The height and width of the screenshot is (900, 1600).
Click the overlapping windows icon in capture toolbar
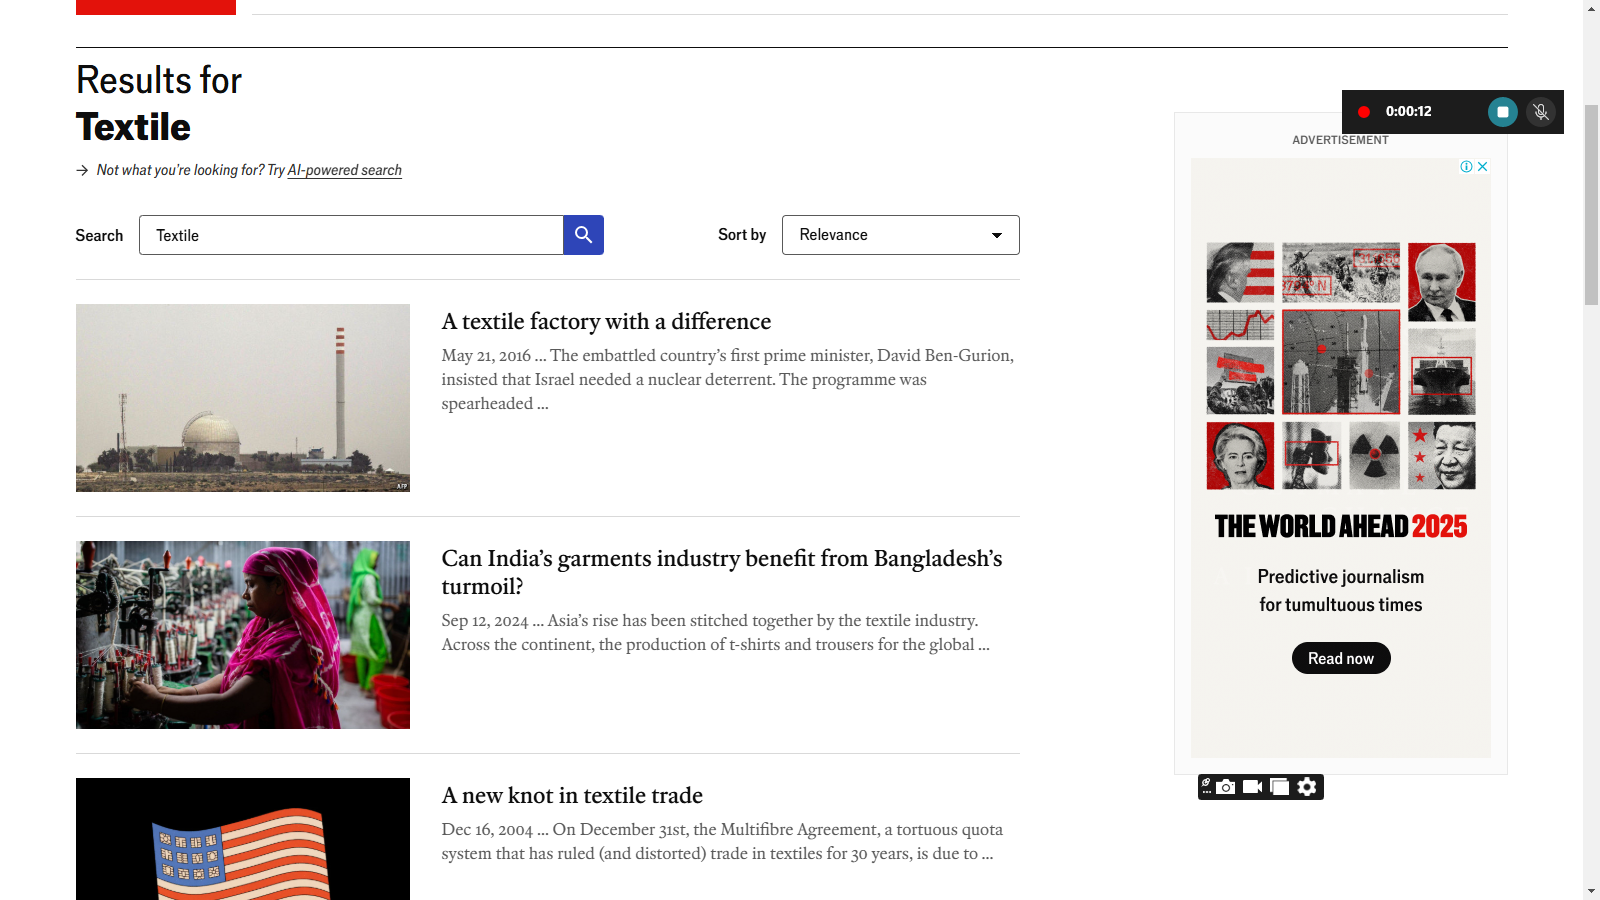1279,787
